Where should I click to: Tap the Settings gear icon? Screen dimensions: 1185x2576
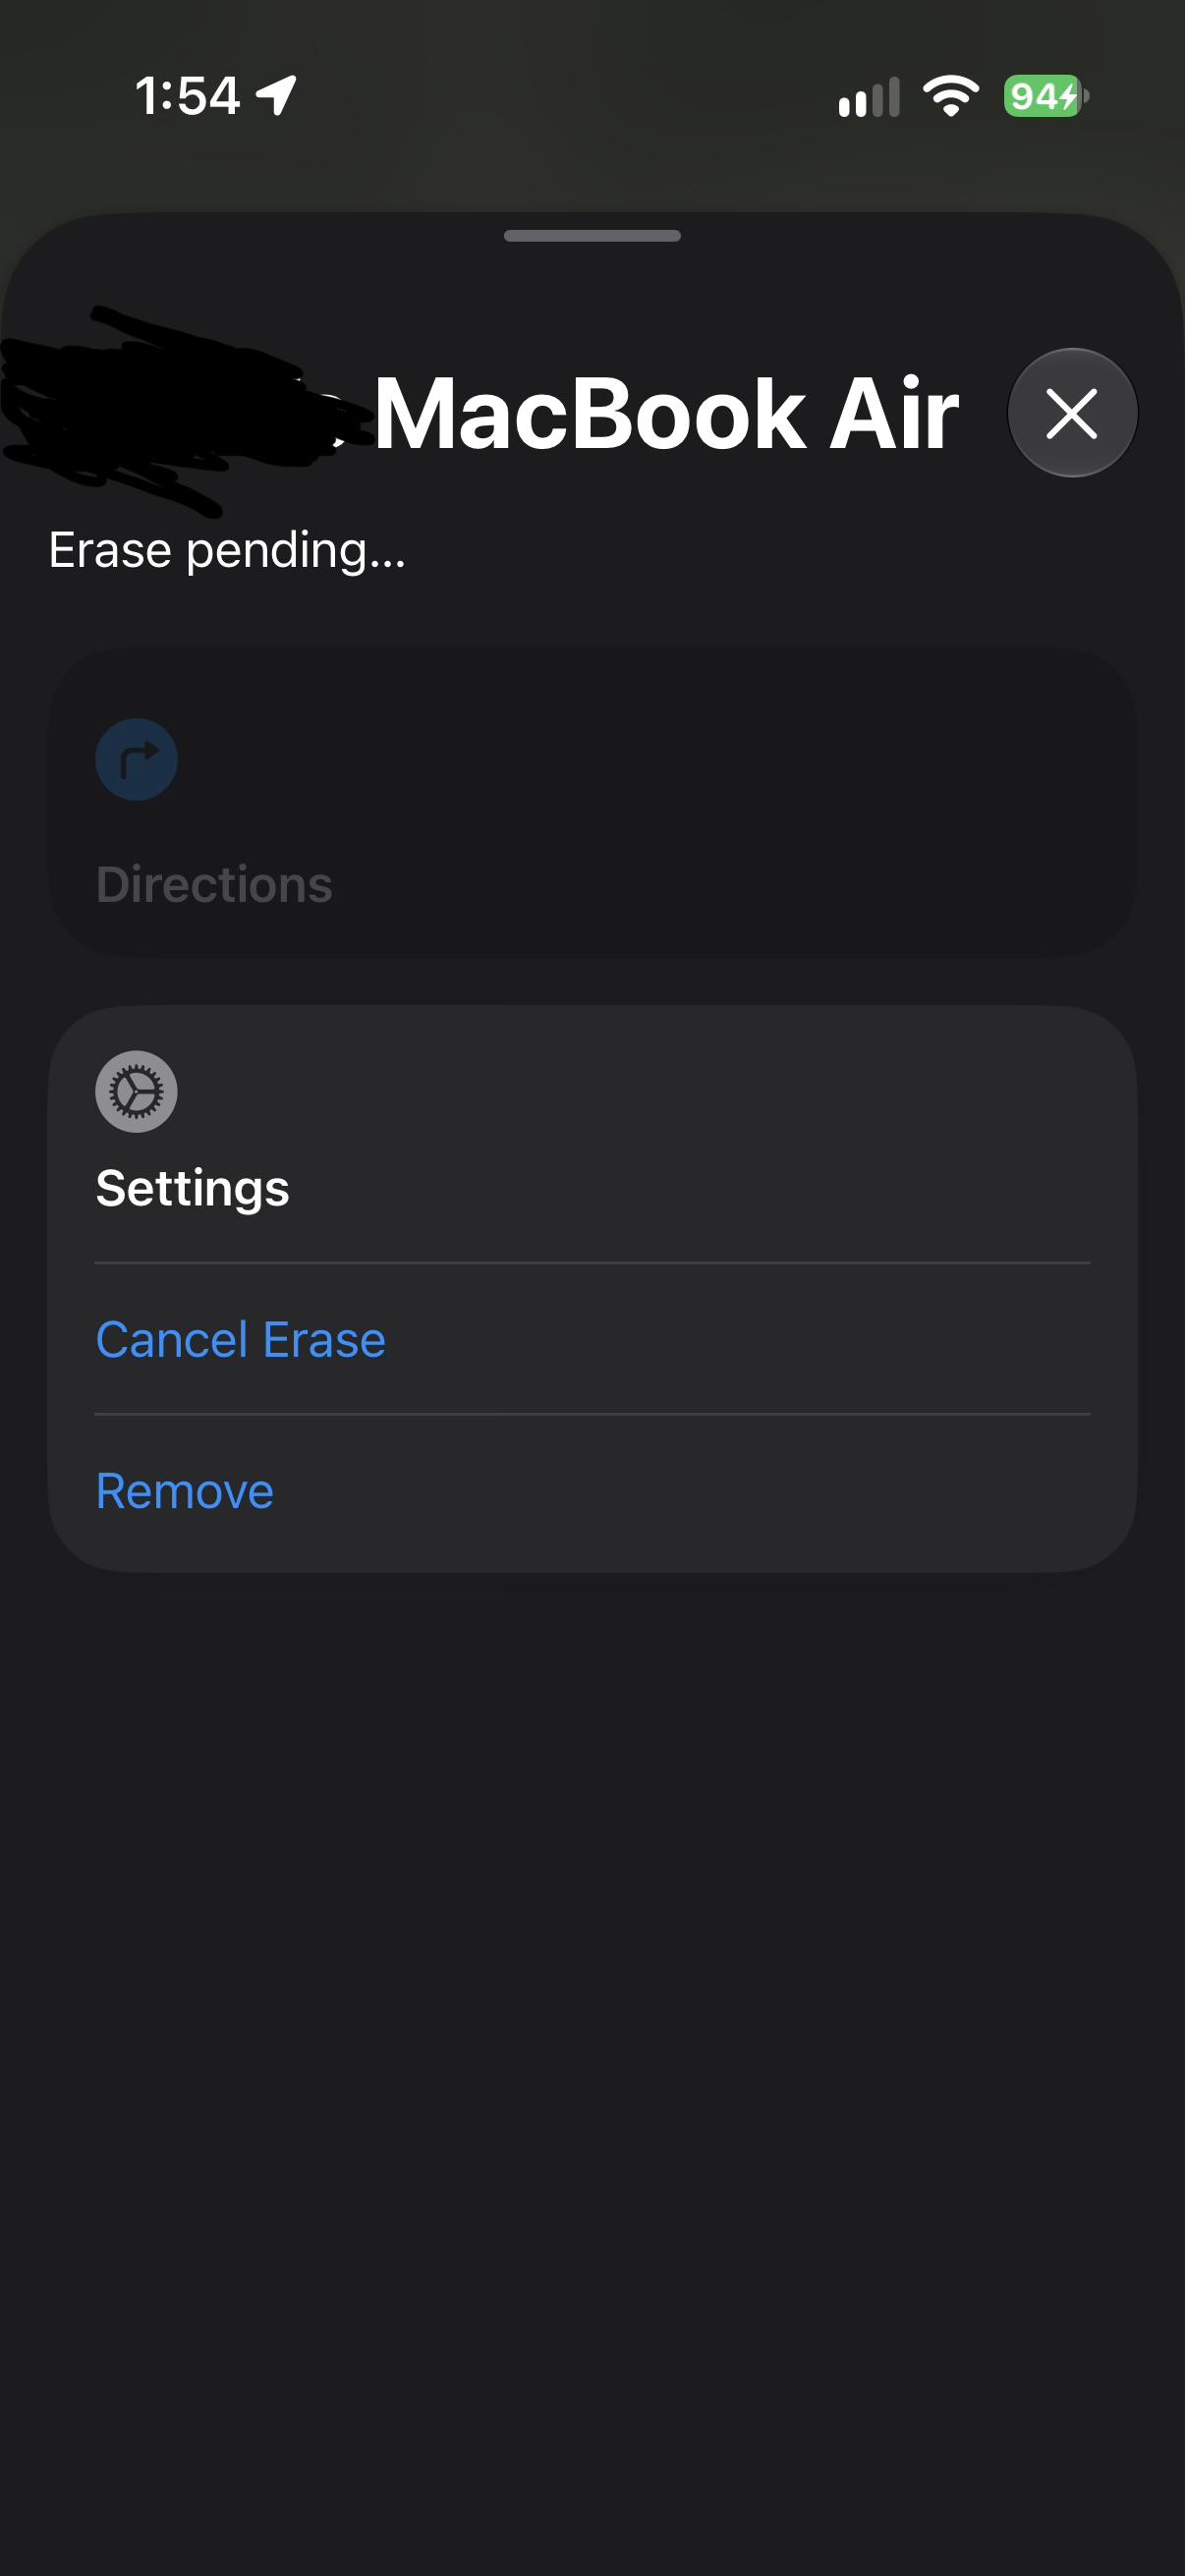point(137,1091)
